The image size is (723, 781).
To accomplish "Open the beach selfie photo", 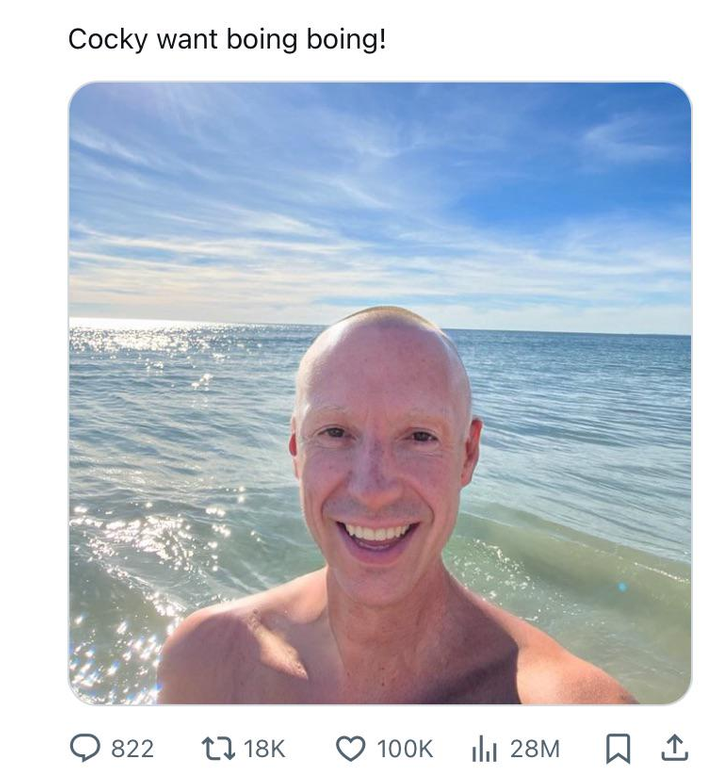I will point(380,393).
